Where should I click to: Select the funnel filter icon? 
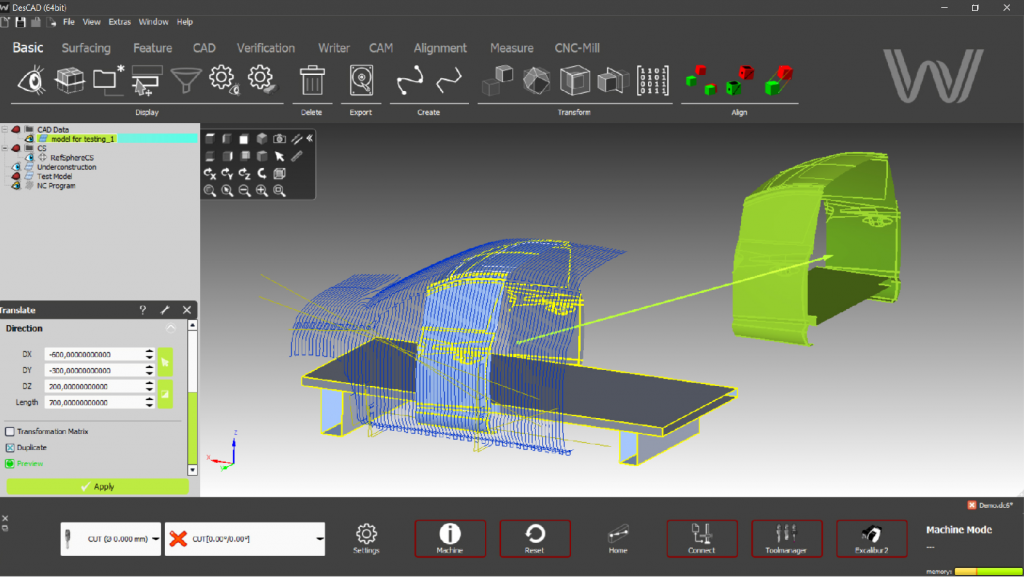coord(186,80)
